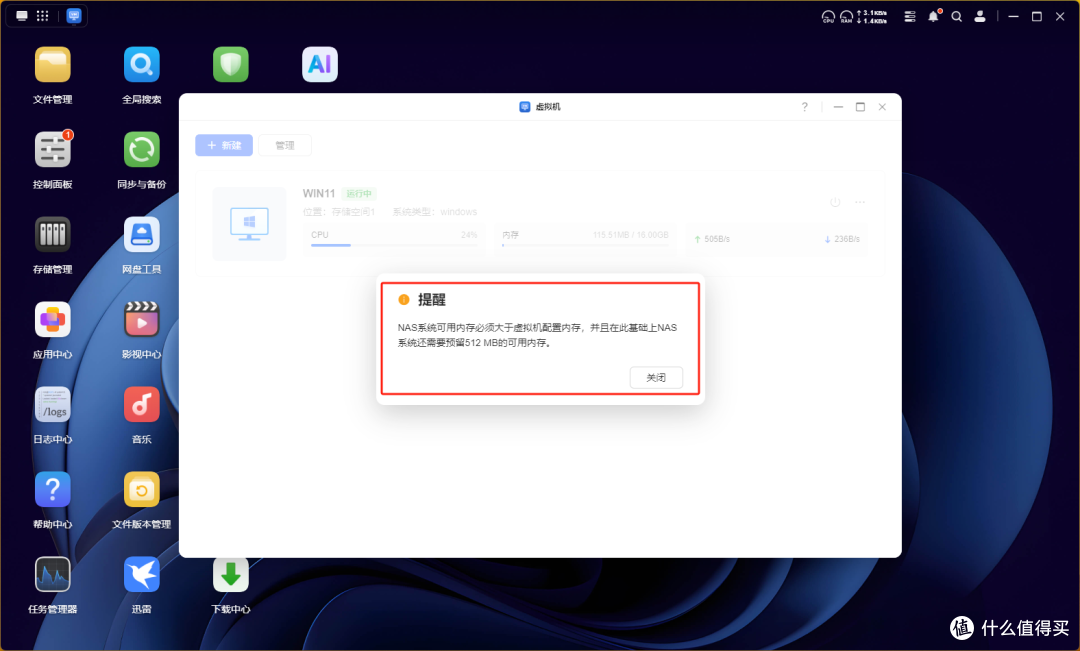
Task: Click the 关闭 button in reminder dialog
Action: coord(656,378)
